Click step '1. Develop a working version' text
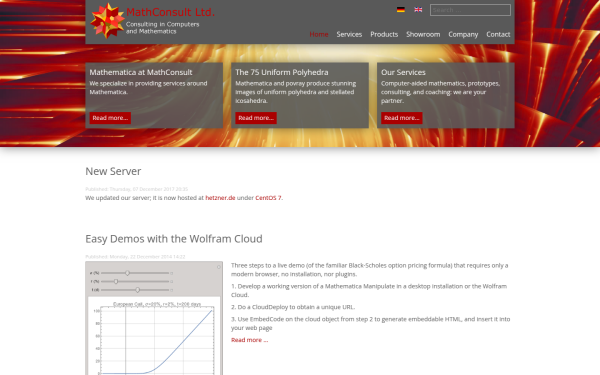 (x=369, y=290)
